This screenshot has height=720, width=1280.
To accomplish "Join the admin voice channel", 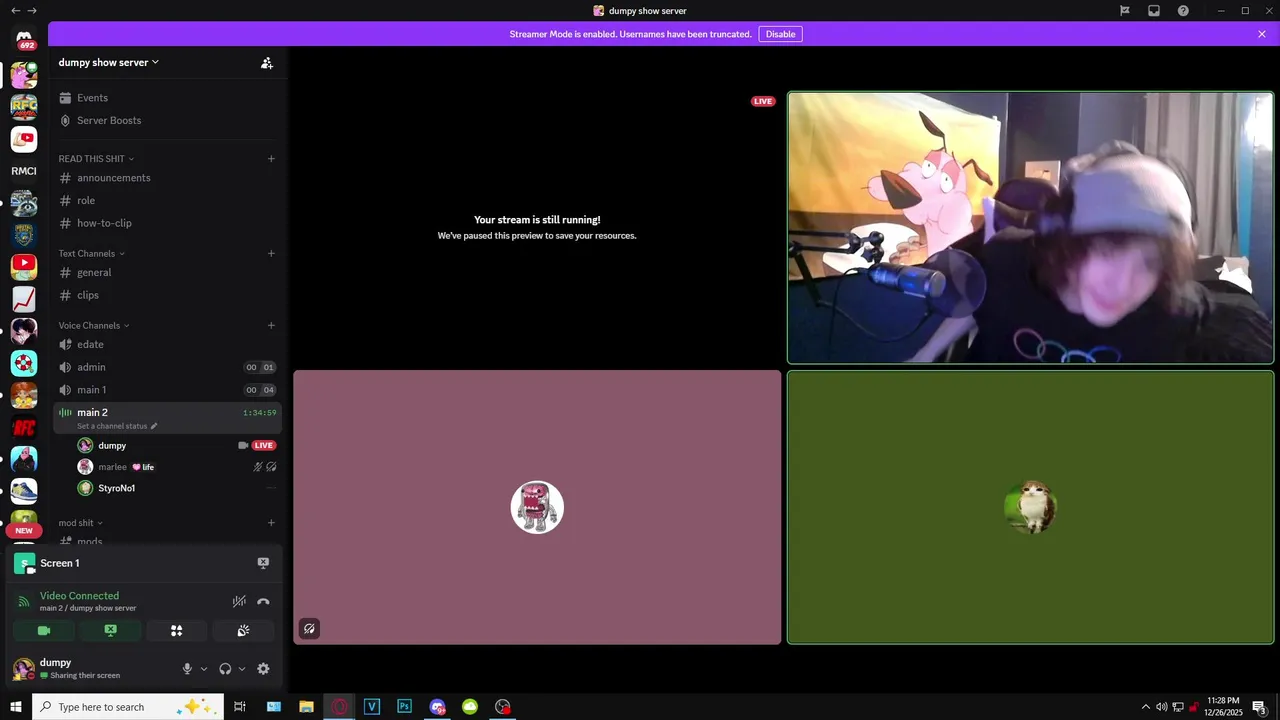I will tap(167, 367).
